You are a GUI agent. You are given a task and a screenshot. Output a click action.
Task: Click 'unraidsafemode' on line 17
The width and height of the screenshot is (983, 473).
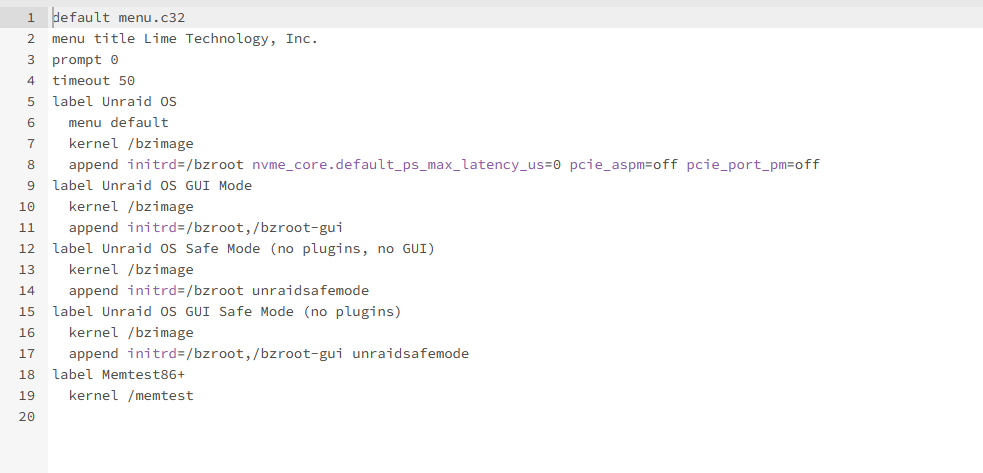coord(411,354)
